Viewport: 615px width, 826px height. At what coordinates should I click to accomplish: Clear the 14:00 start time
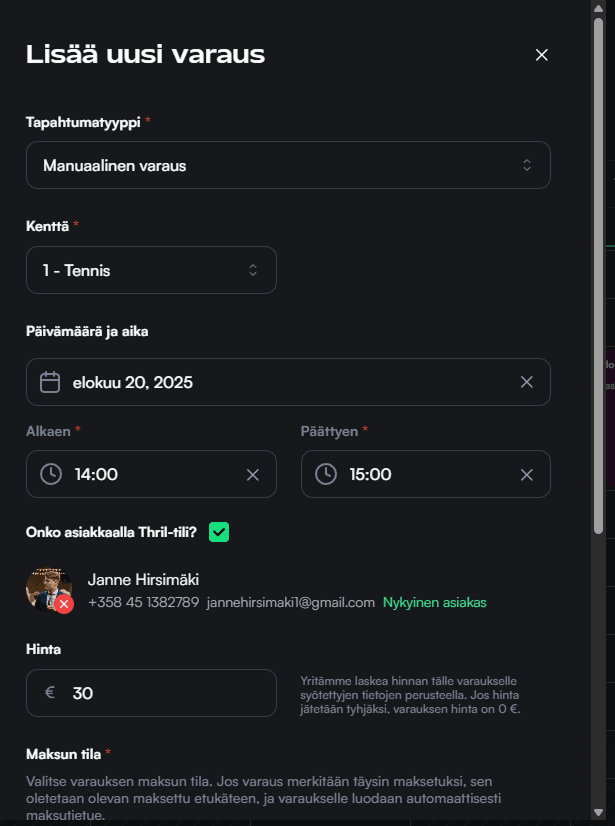tap(253, 474)
